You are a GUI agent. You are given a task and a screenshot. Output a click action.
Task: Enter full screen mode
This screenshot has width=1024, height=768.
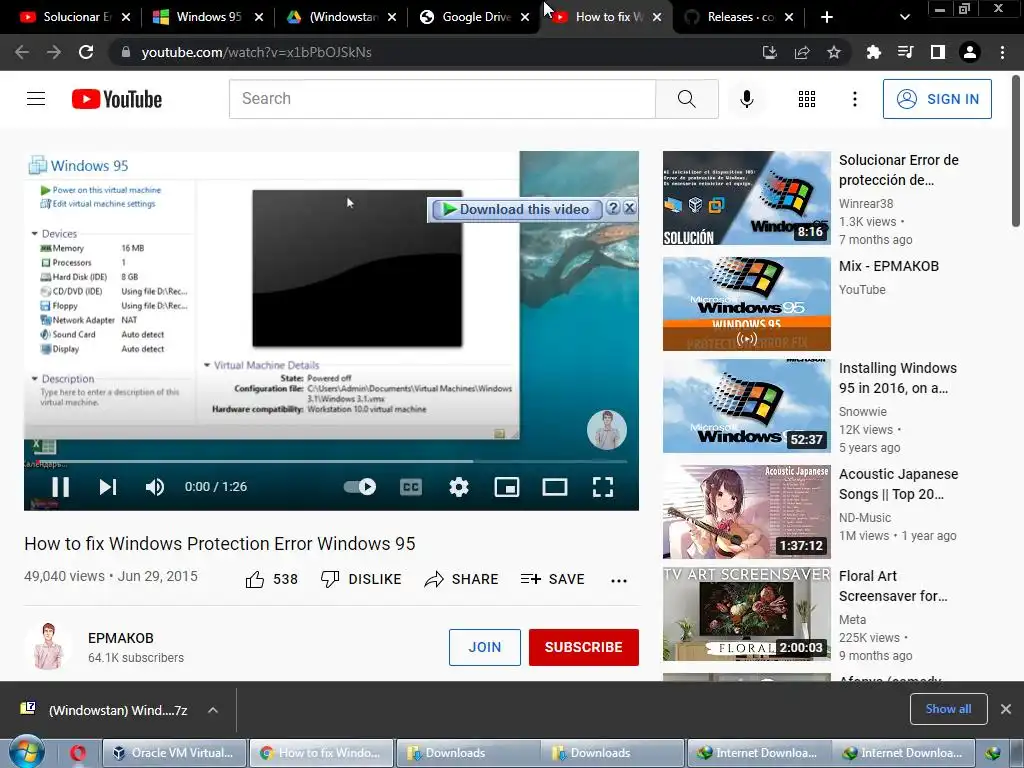pyautogui.click(x=603, y=487)
